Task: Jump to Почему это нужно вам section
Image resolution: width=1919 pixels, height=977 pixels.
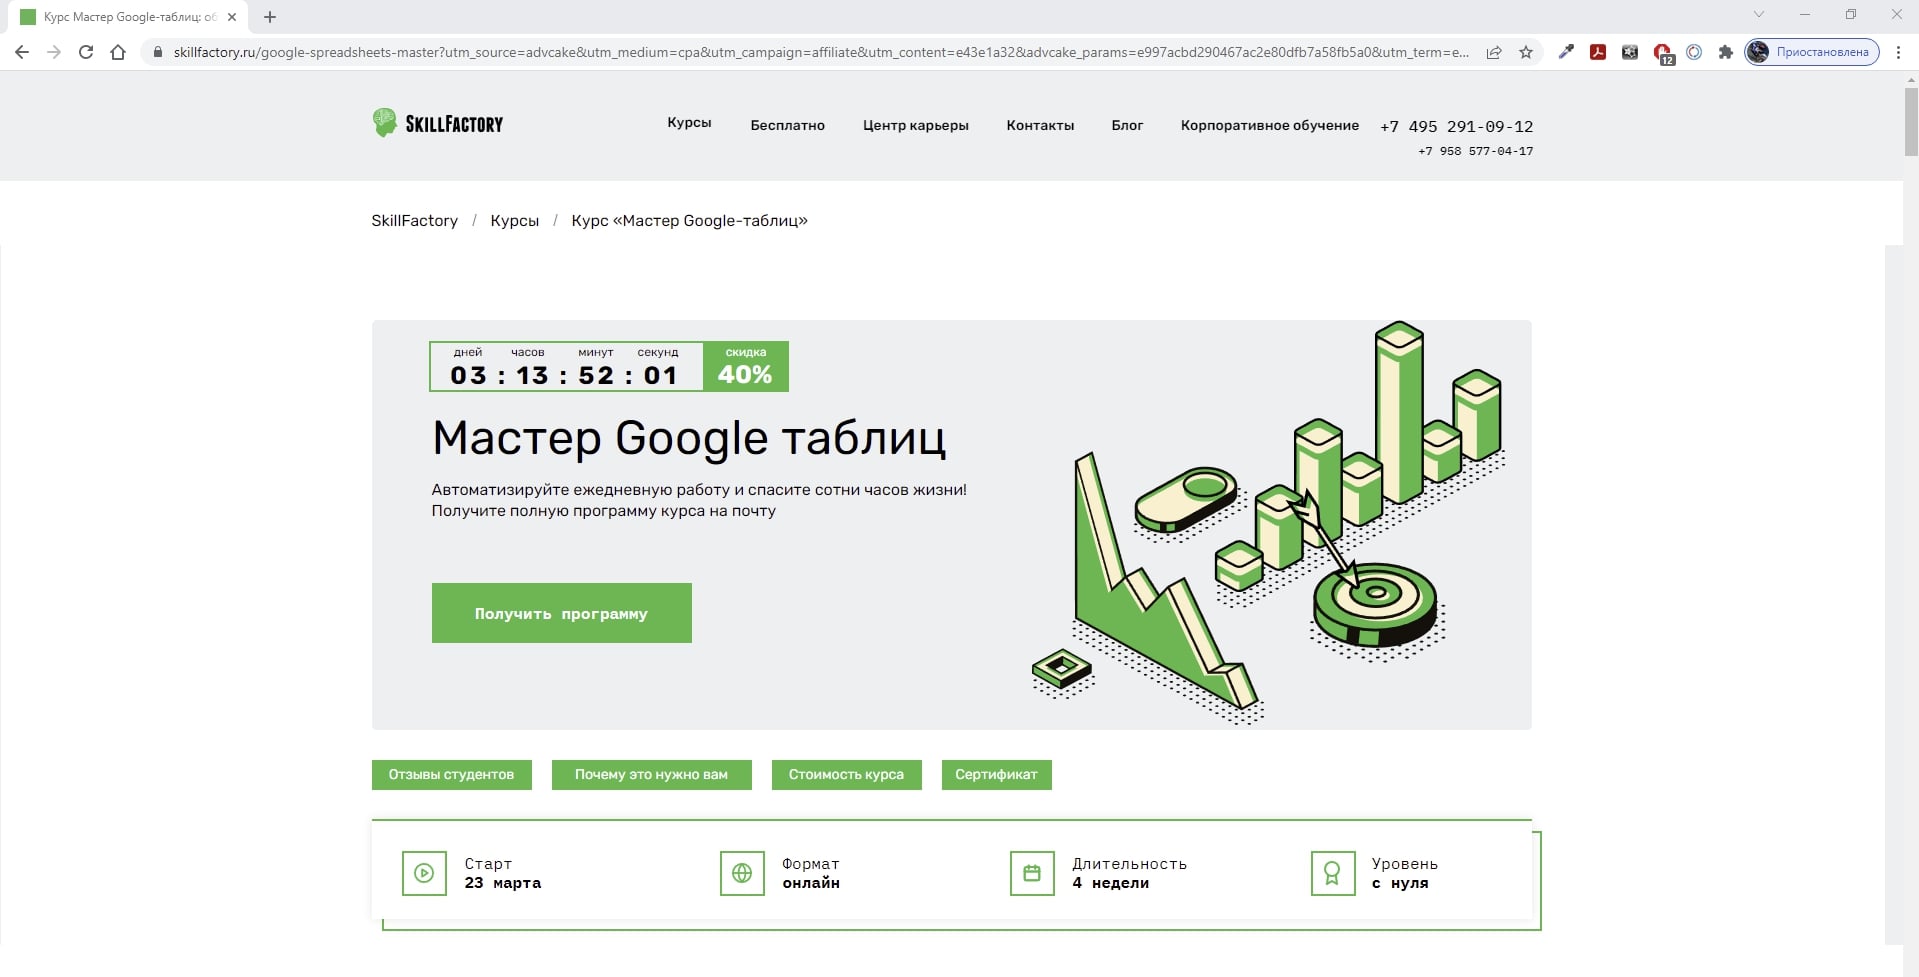Action: [x=652, y=775]
